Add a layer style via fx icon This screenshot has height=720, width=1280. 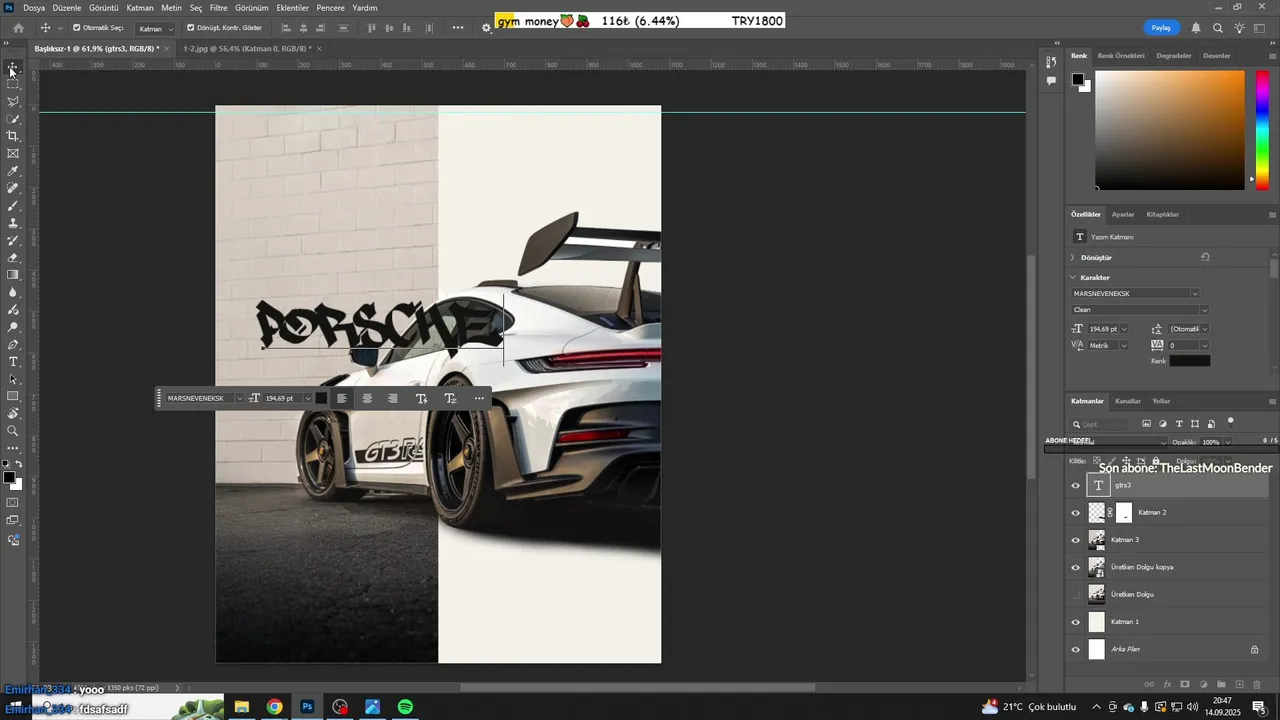click(1167, 685)
